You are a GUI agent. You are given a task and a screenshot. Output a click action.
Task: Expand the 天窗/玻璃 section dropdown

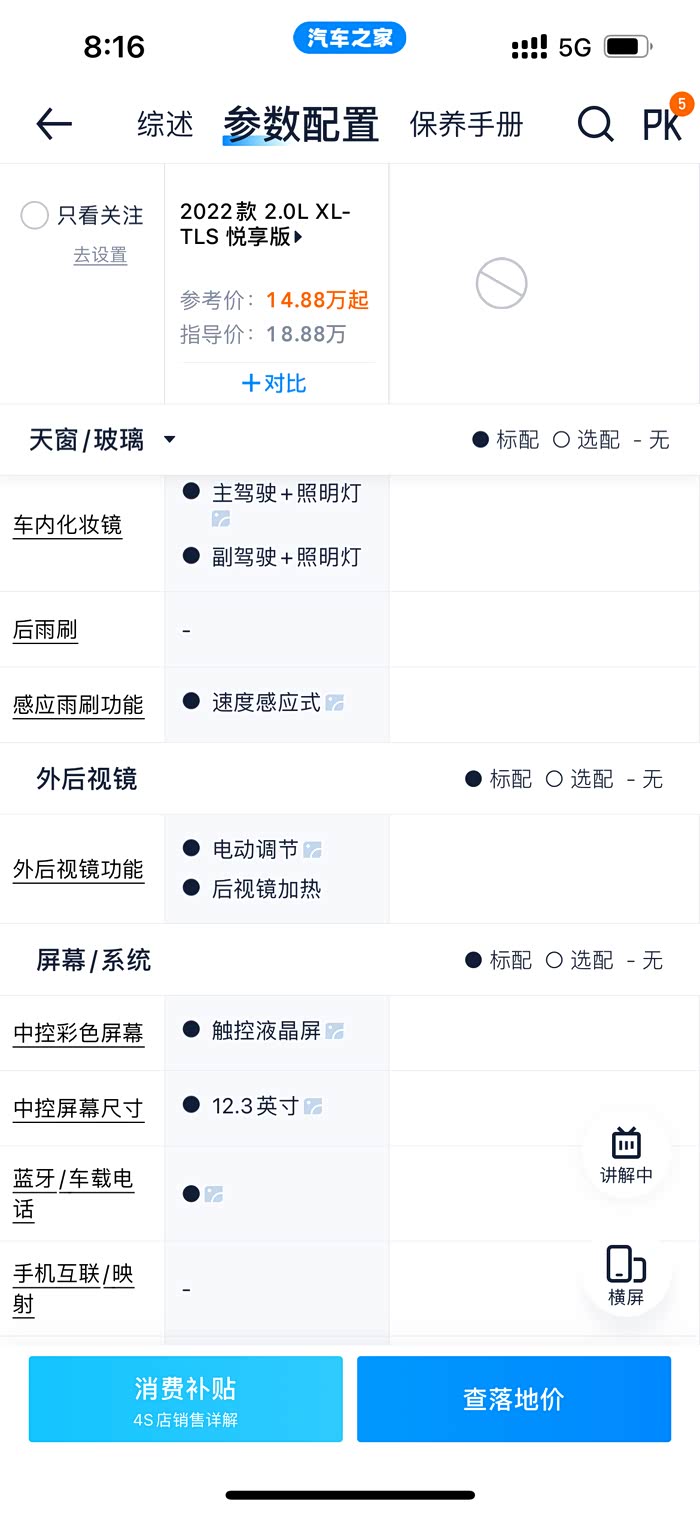(170, 440)
